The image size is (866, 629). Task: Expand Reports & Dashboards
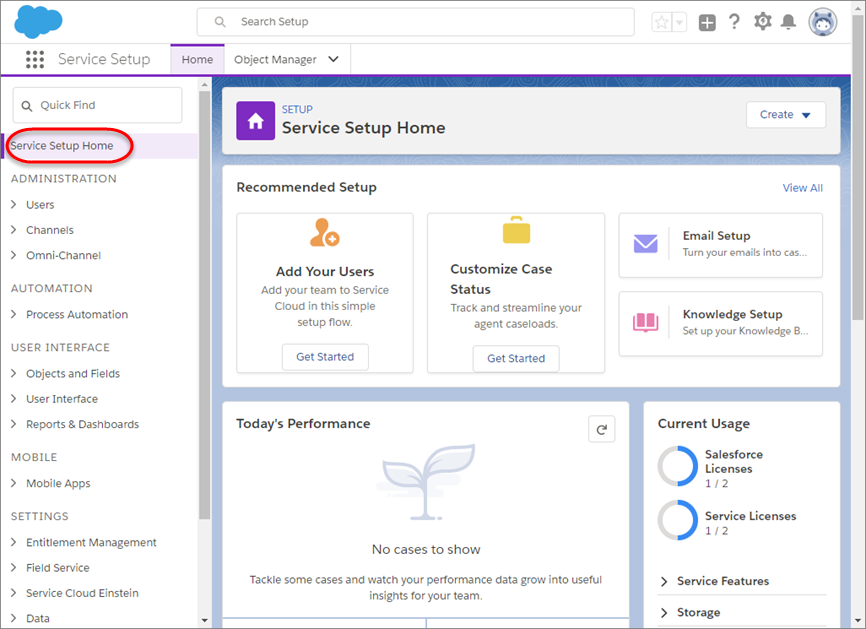(x=14, y=424)
